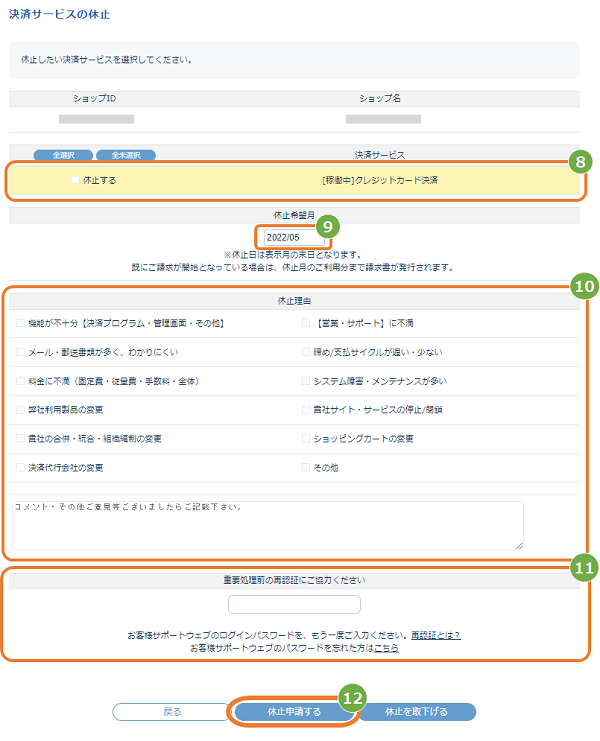Image resolution: width=600 pixels, height=741 pixels.
Task: Click the re-authentication password field
Action: [x=294, y=604]
